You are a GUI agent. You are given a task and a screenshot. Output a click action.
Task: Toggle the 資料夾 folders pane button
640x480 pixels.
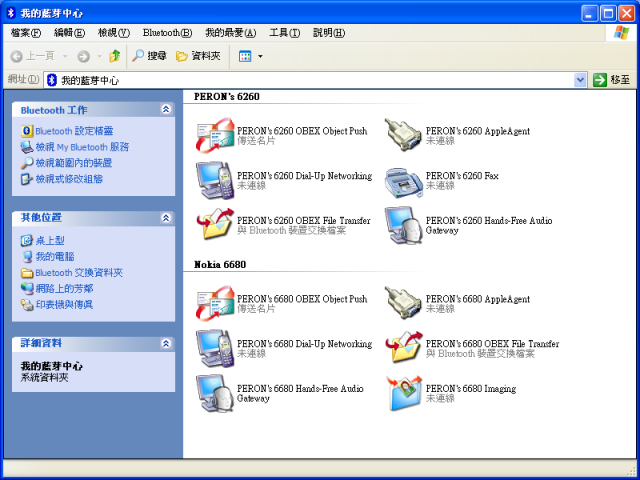click(198, 56)
